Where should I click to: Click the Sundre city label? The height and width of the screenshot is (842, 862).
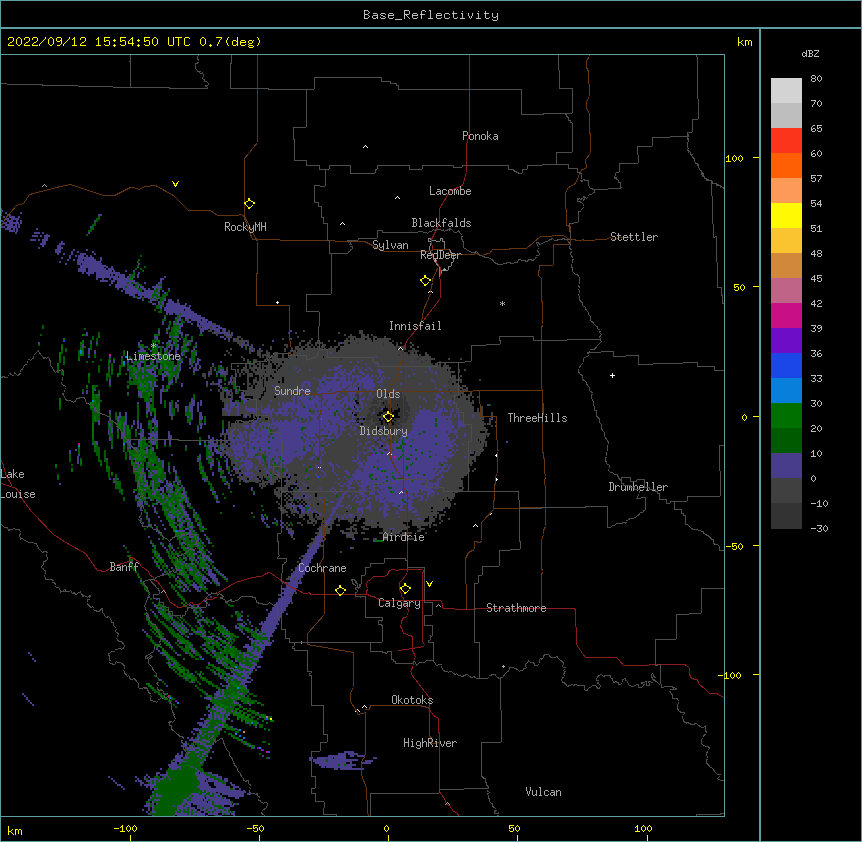(x=292, y=391)
